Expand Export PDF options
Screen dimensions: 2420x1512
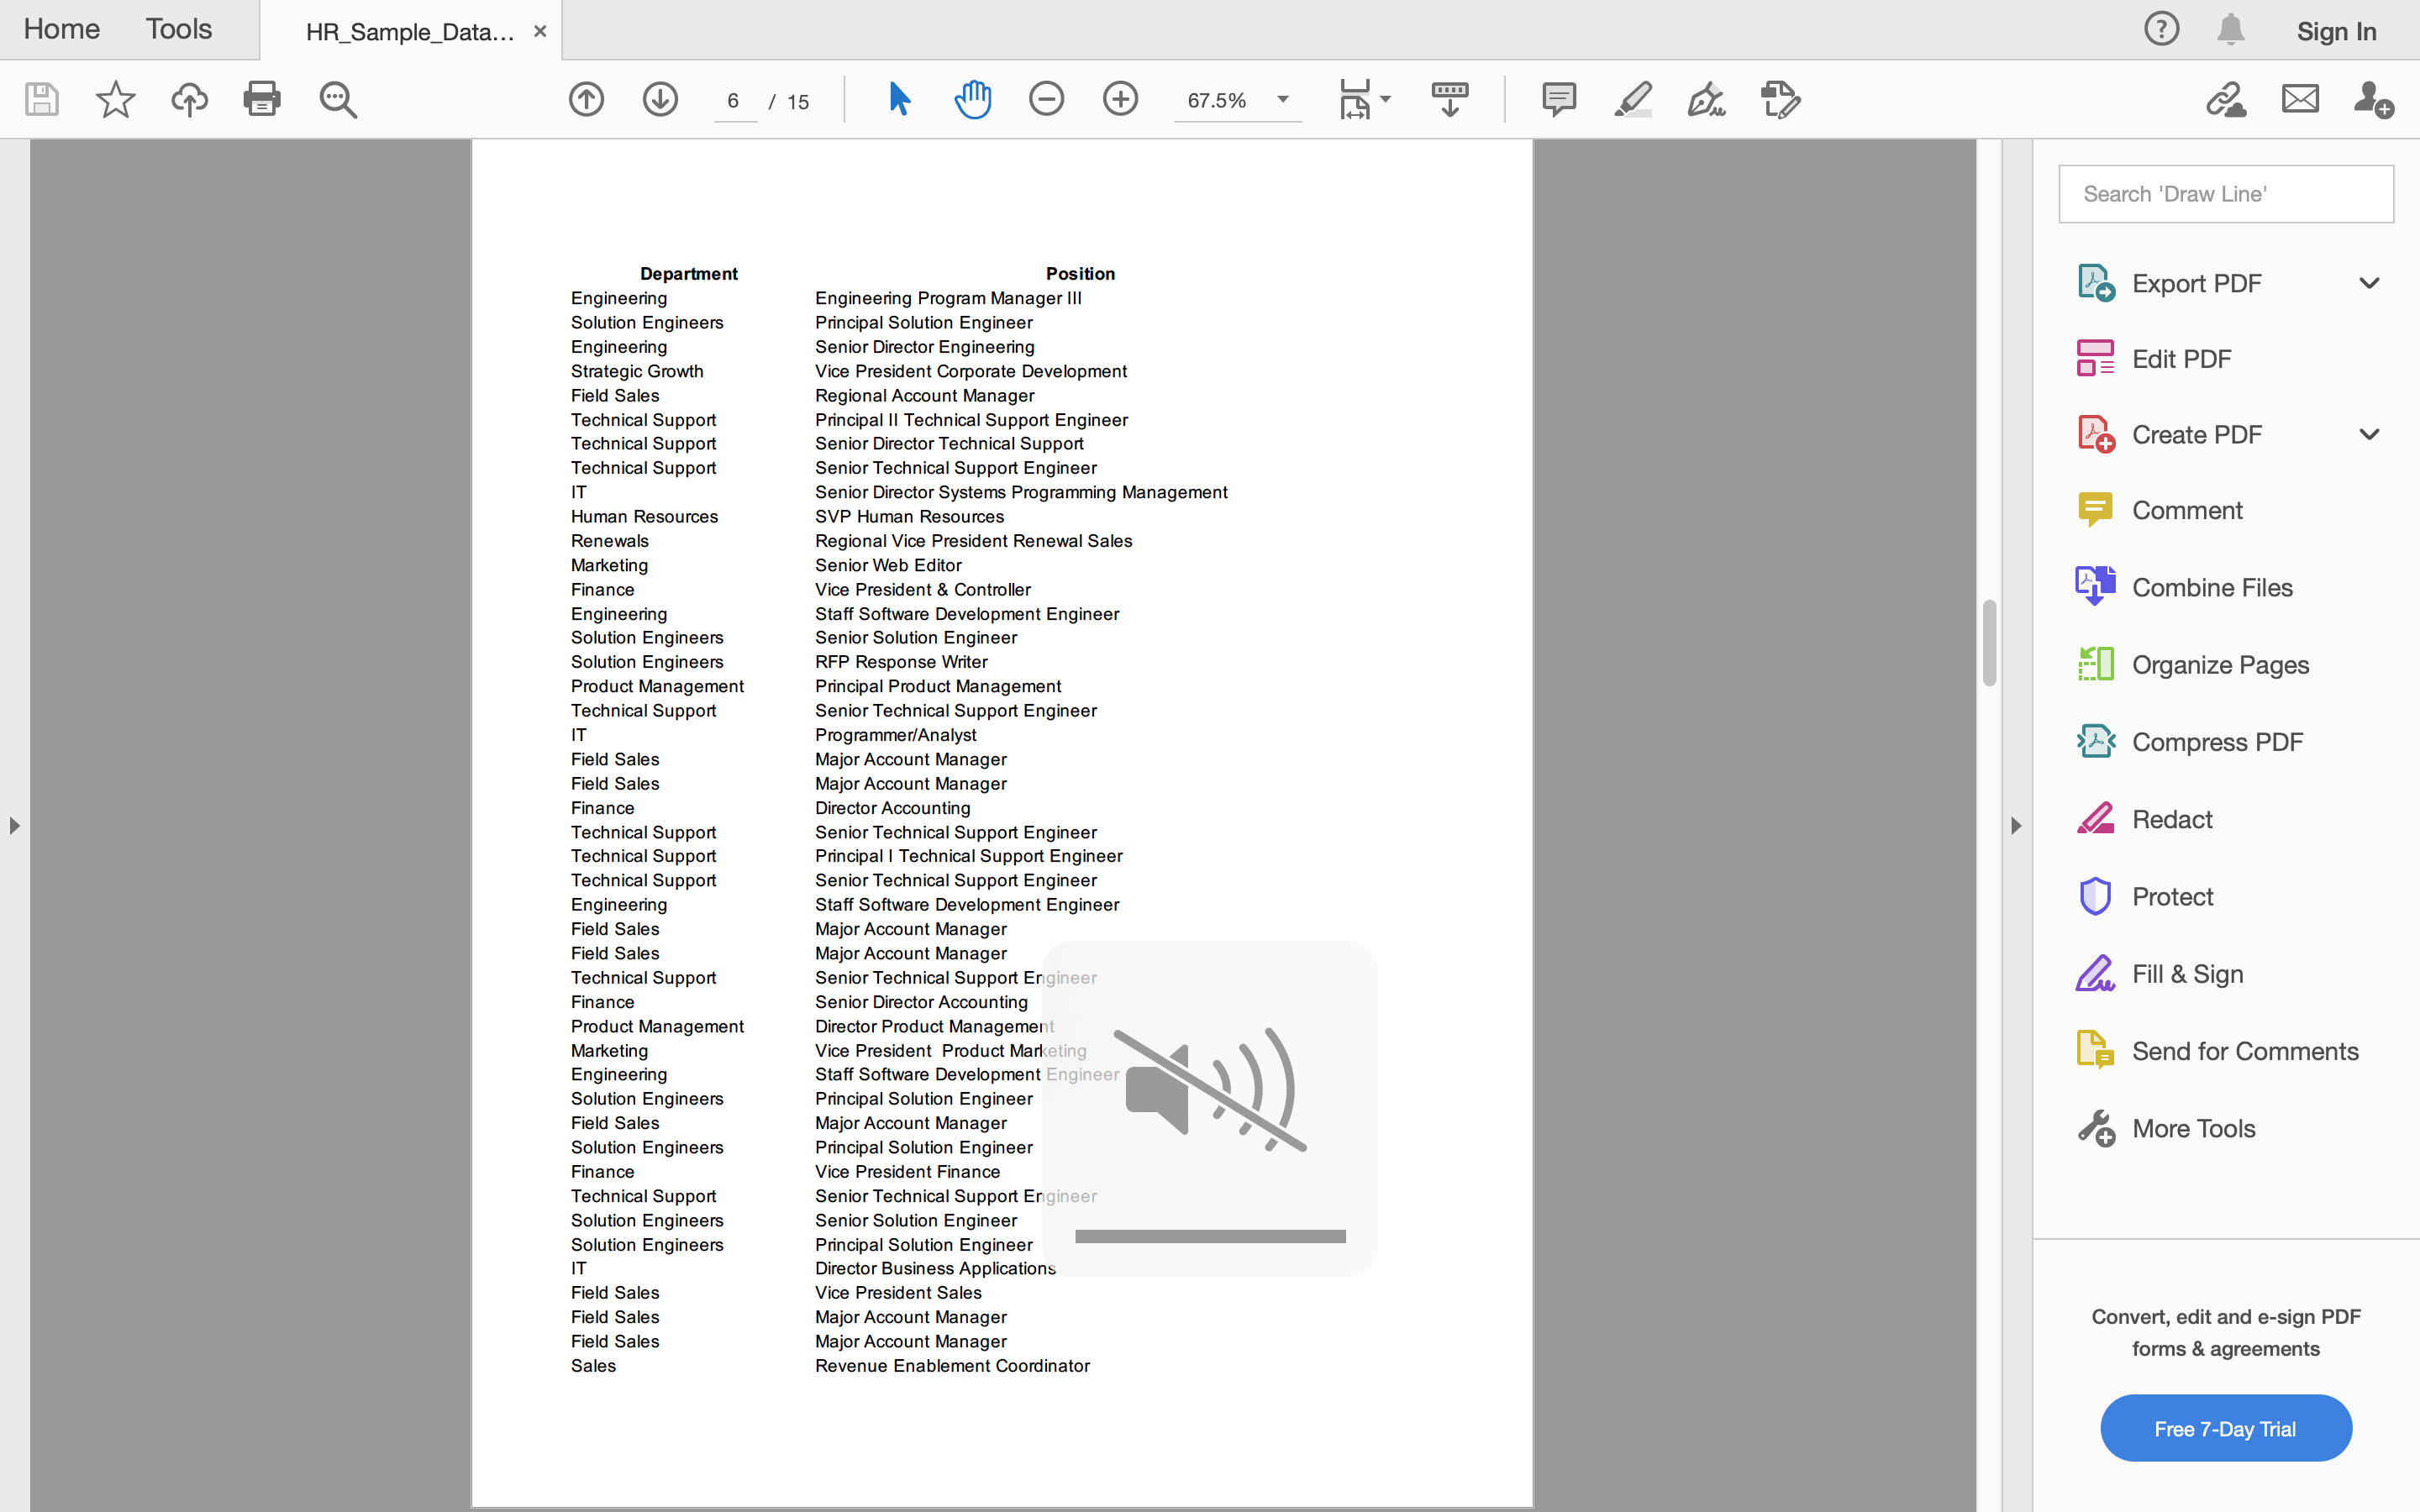[2369, 283]
